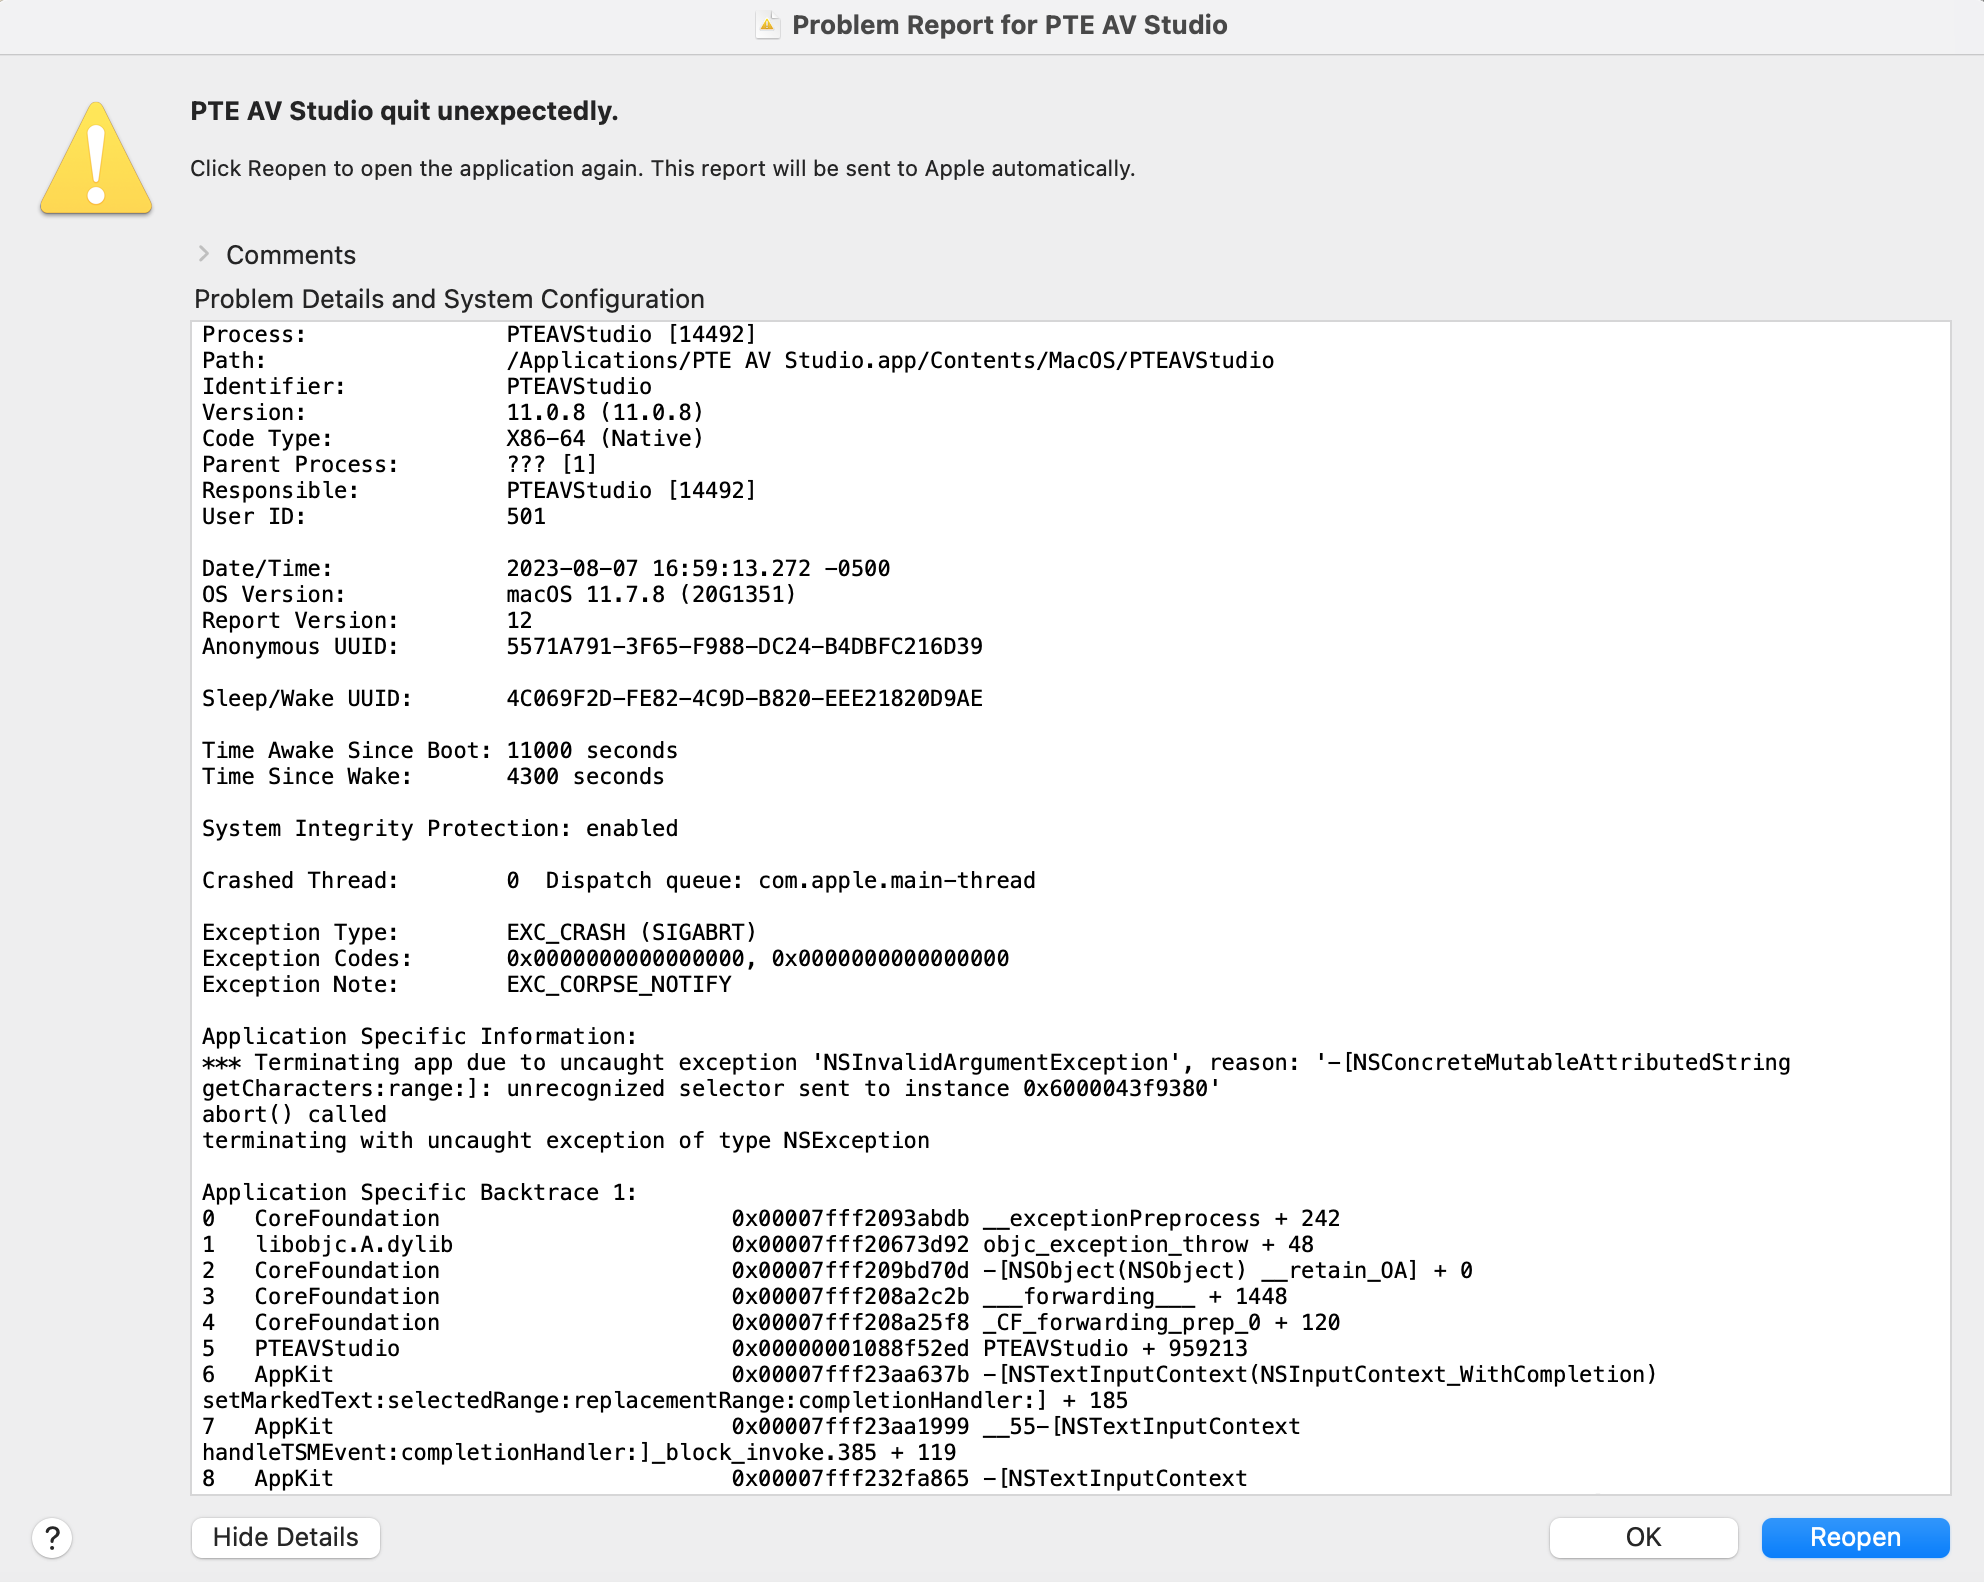Click the small title bar document icon
This screenshot has width=1984, height=1582.
[767, 25]
